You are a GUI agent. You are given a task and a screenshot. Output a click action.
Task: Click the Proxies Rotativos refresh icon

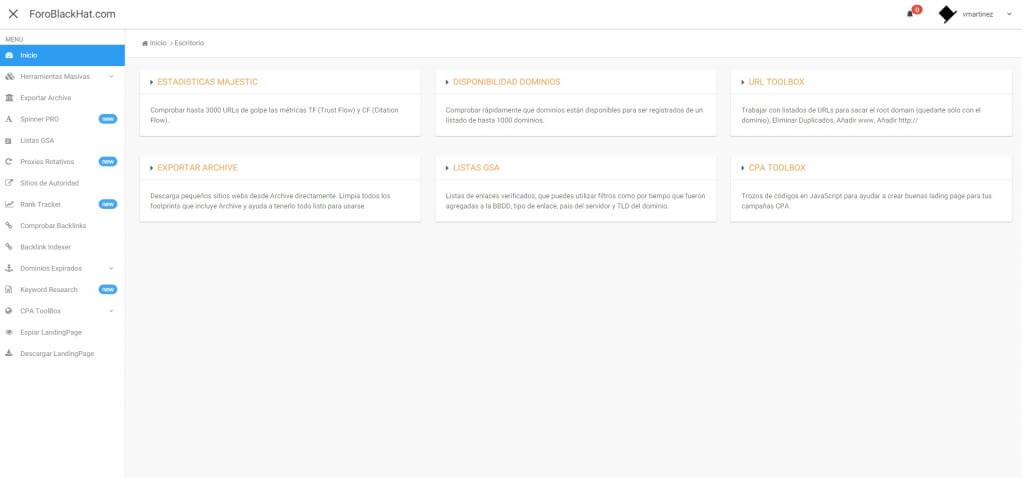9,161
